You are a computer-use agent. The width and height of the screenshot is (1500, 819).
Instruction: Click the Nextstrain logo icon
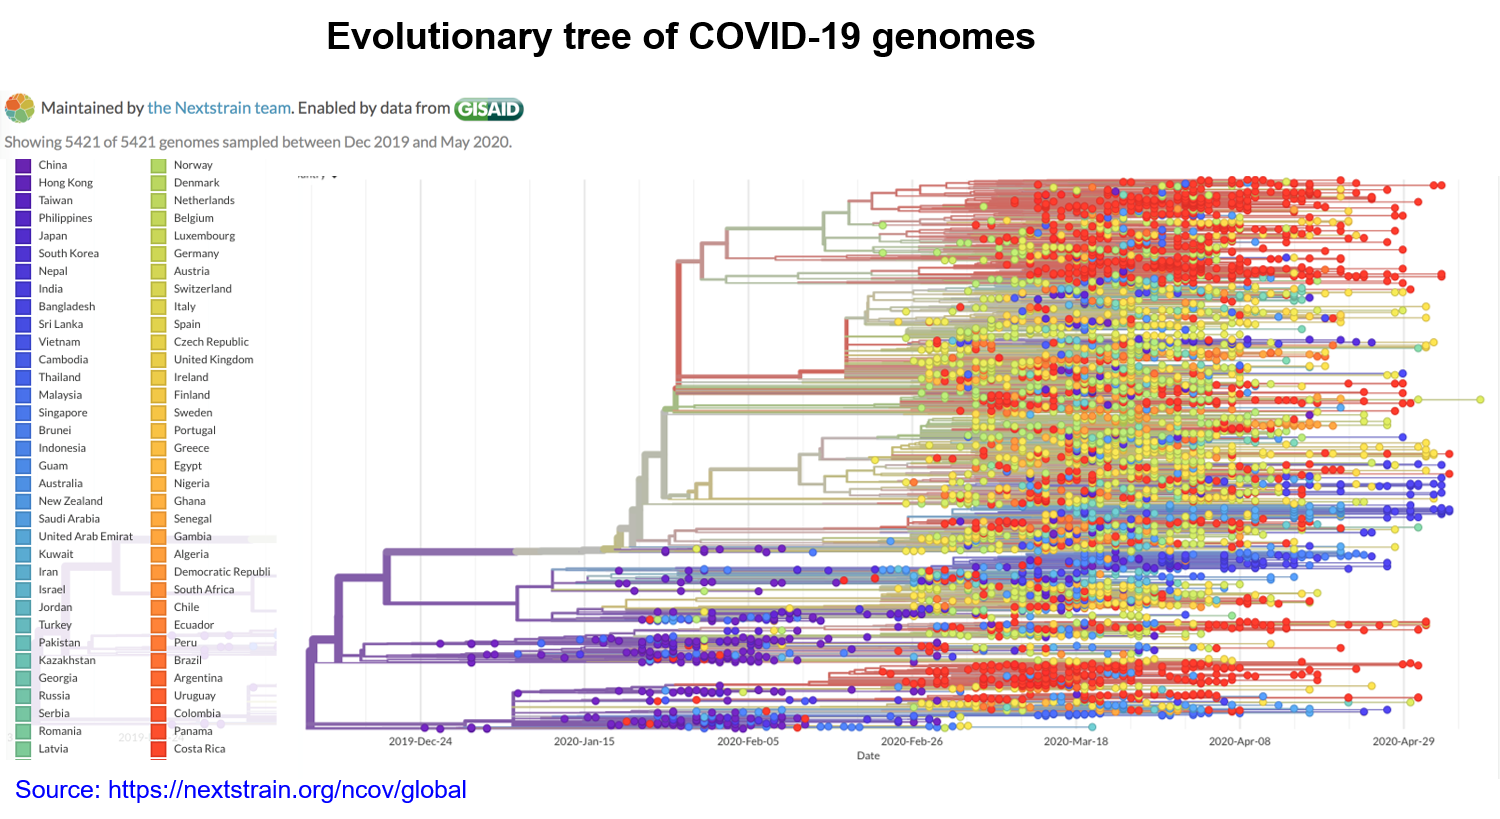click(x=20, y=108)
